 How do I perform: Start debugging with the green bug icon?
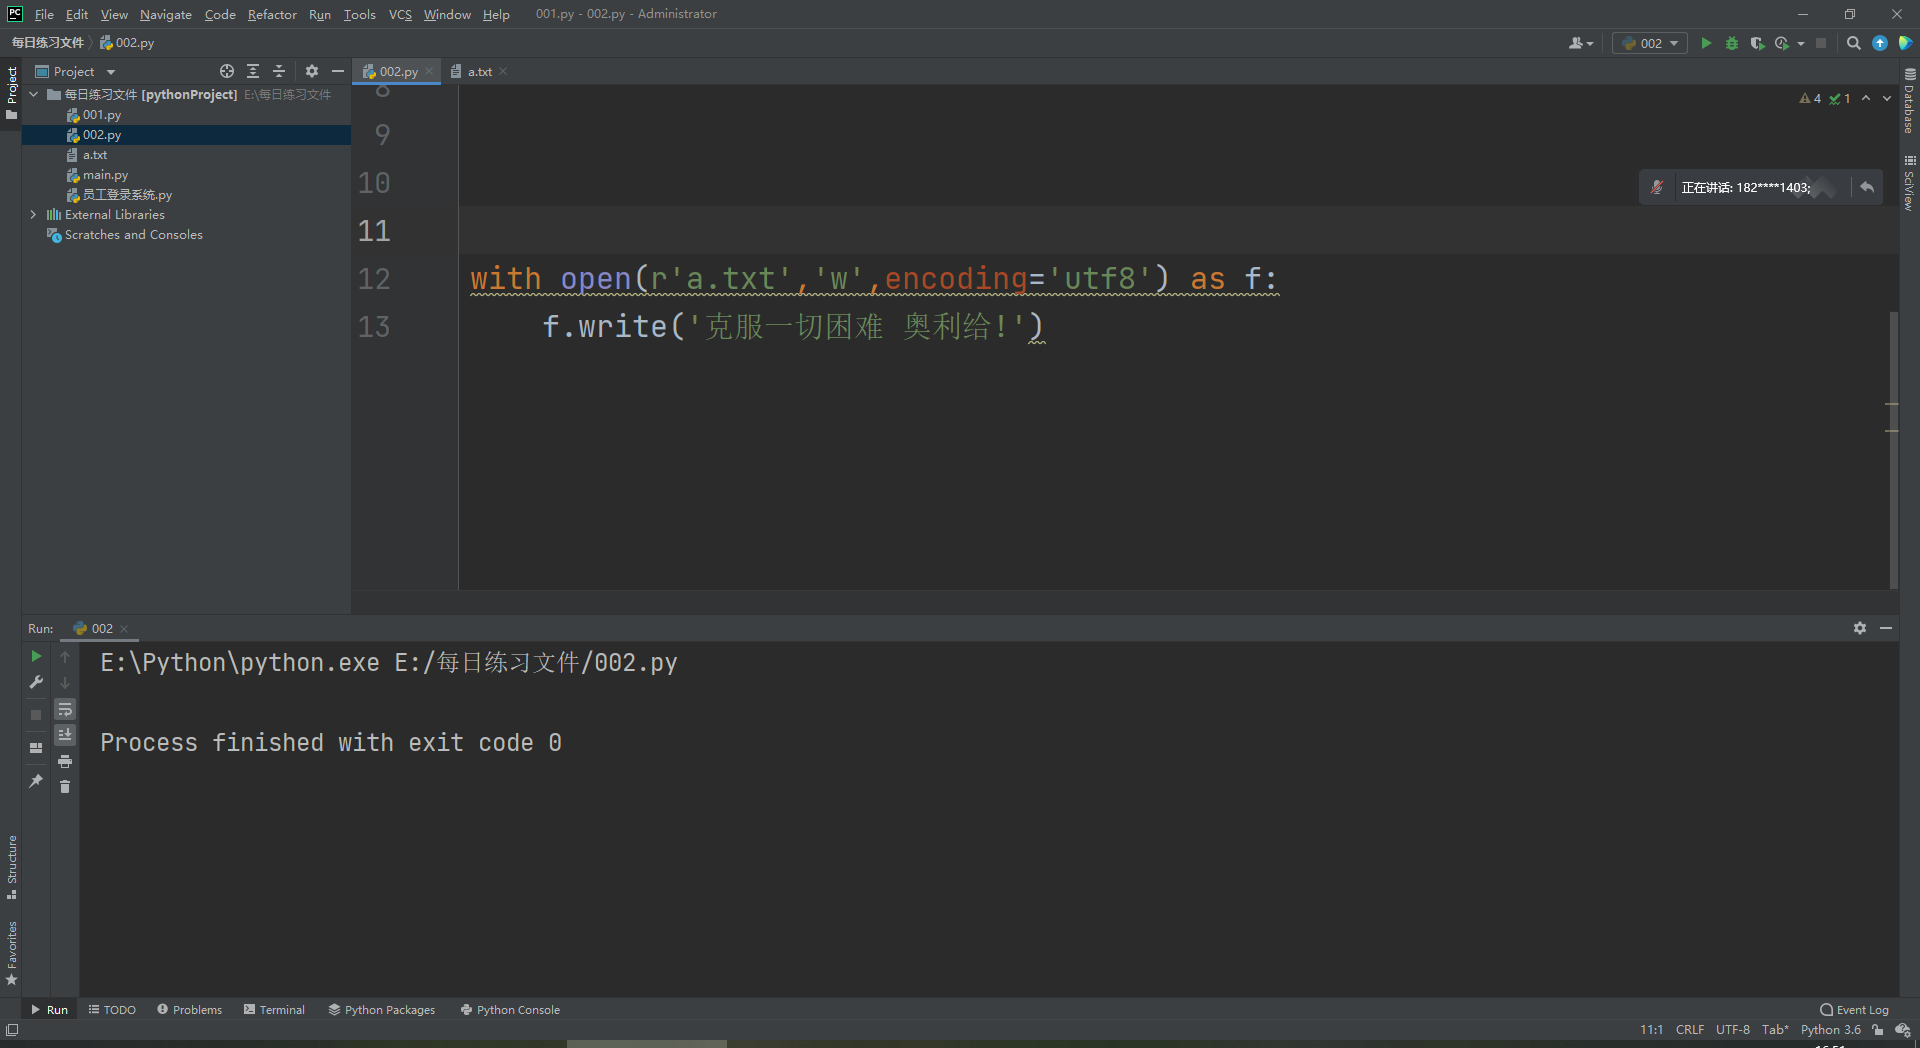click(x=1732, y=43)
